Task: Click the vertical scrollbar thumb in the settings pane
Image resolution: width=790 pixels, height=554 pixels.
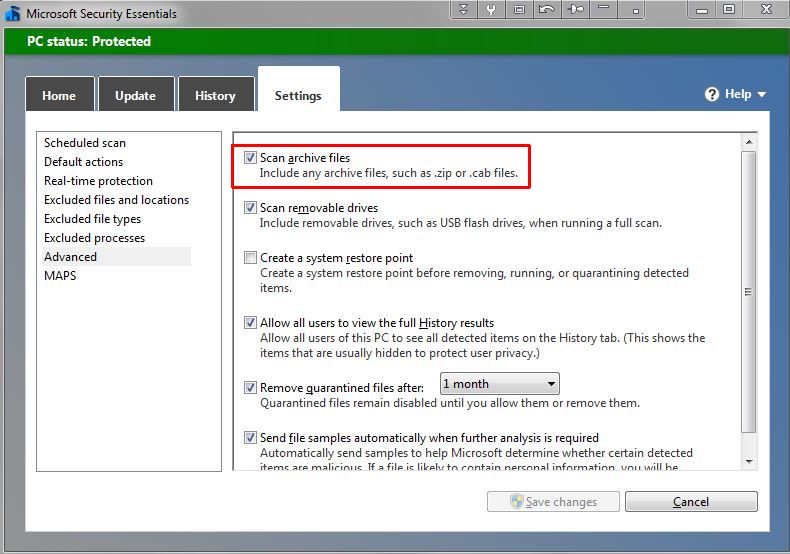Action: click(x=749, y=292)
